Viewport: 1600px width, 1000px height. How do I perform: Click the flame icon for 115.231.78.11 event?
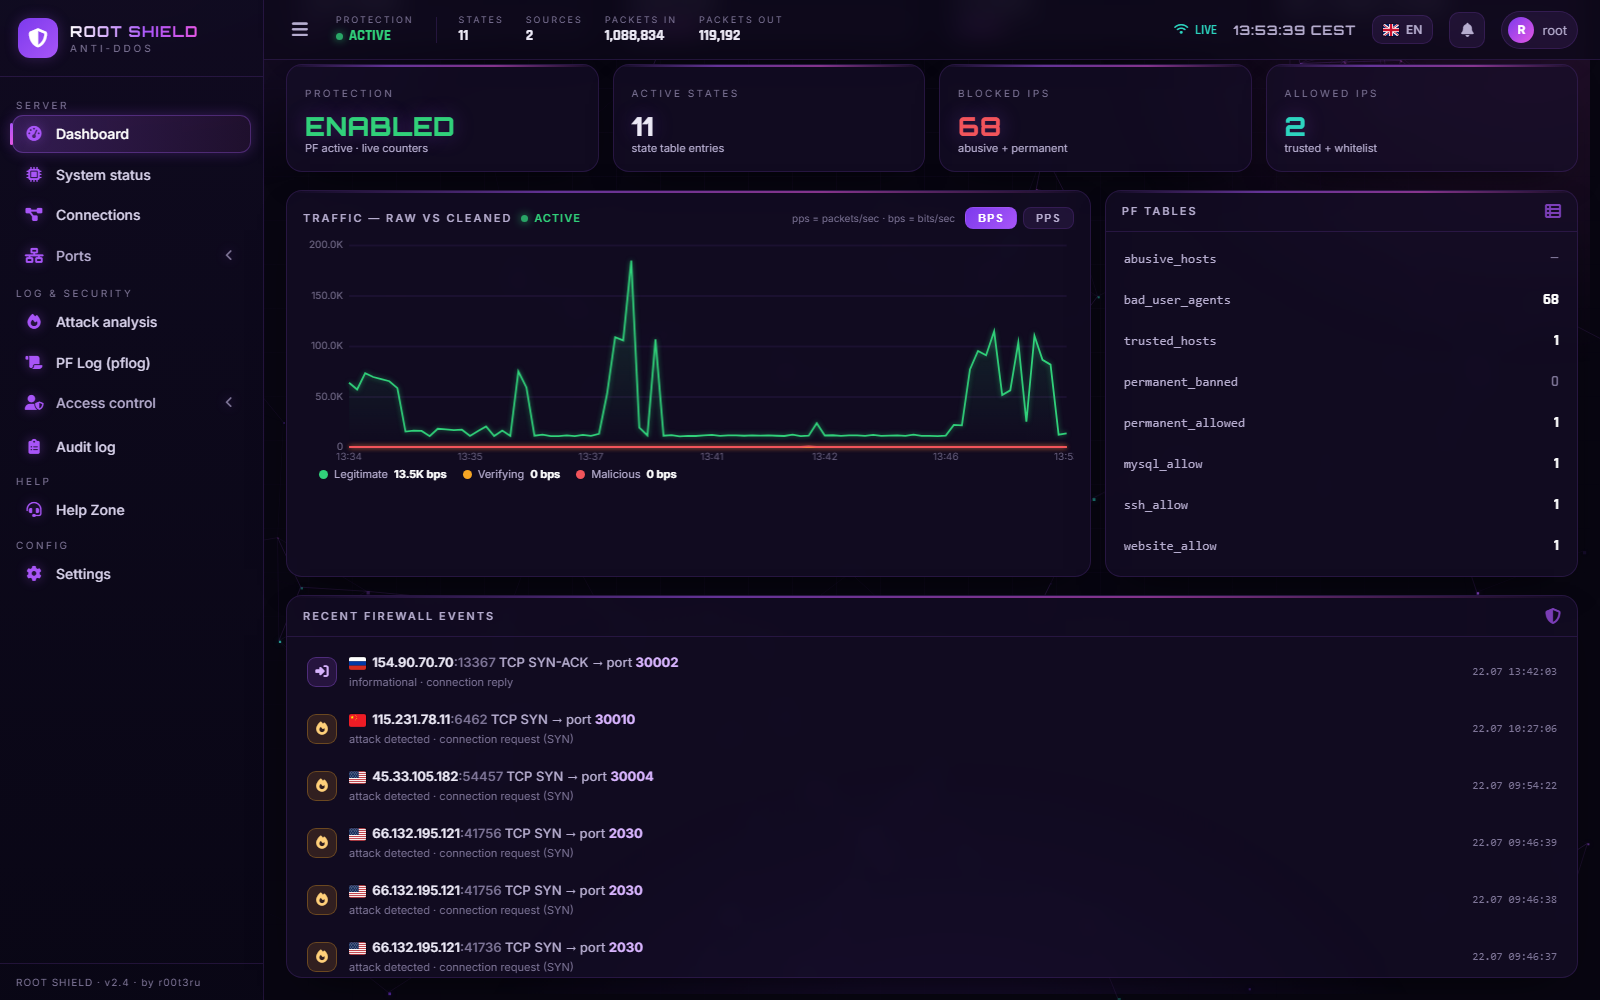[x=322, y=729]
